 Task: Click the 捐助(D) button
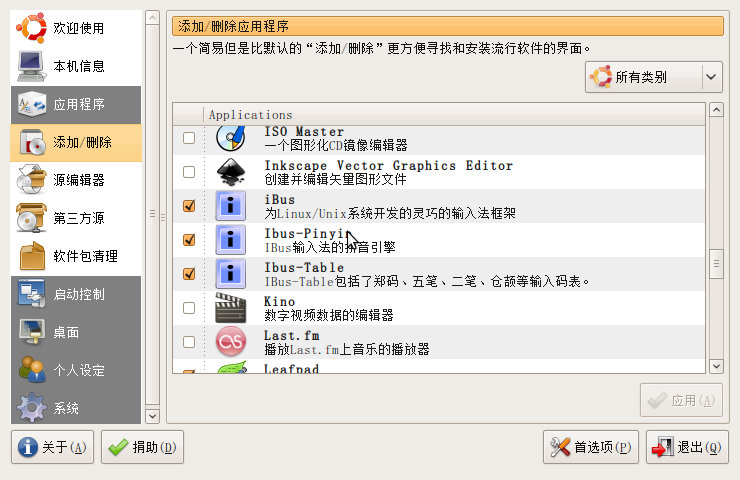tap(142, 447)
